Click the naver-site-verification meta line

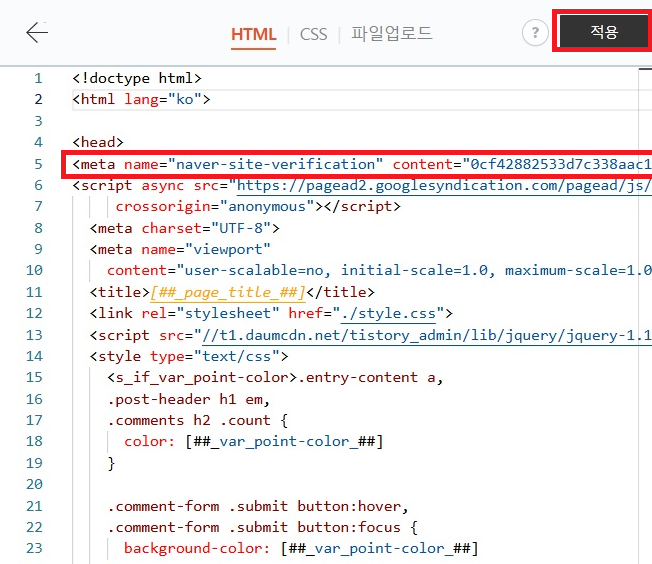point(362,164)
